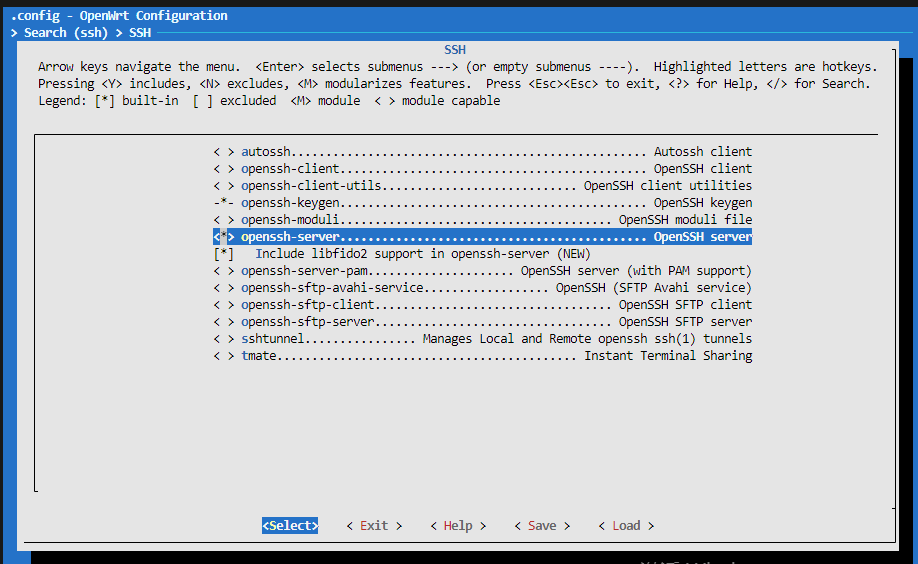Toggle libfido2 support checkbox for openssh-server
Image resolution: width=918 pixels, height=564 pixels.
(224, 254)
